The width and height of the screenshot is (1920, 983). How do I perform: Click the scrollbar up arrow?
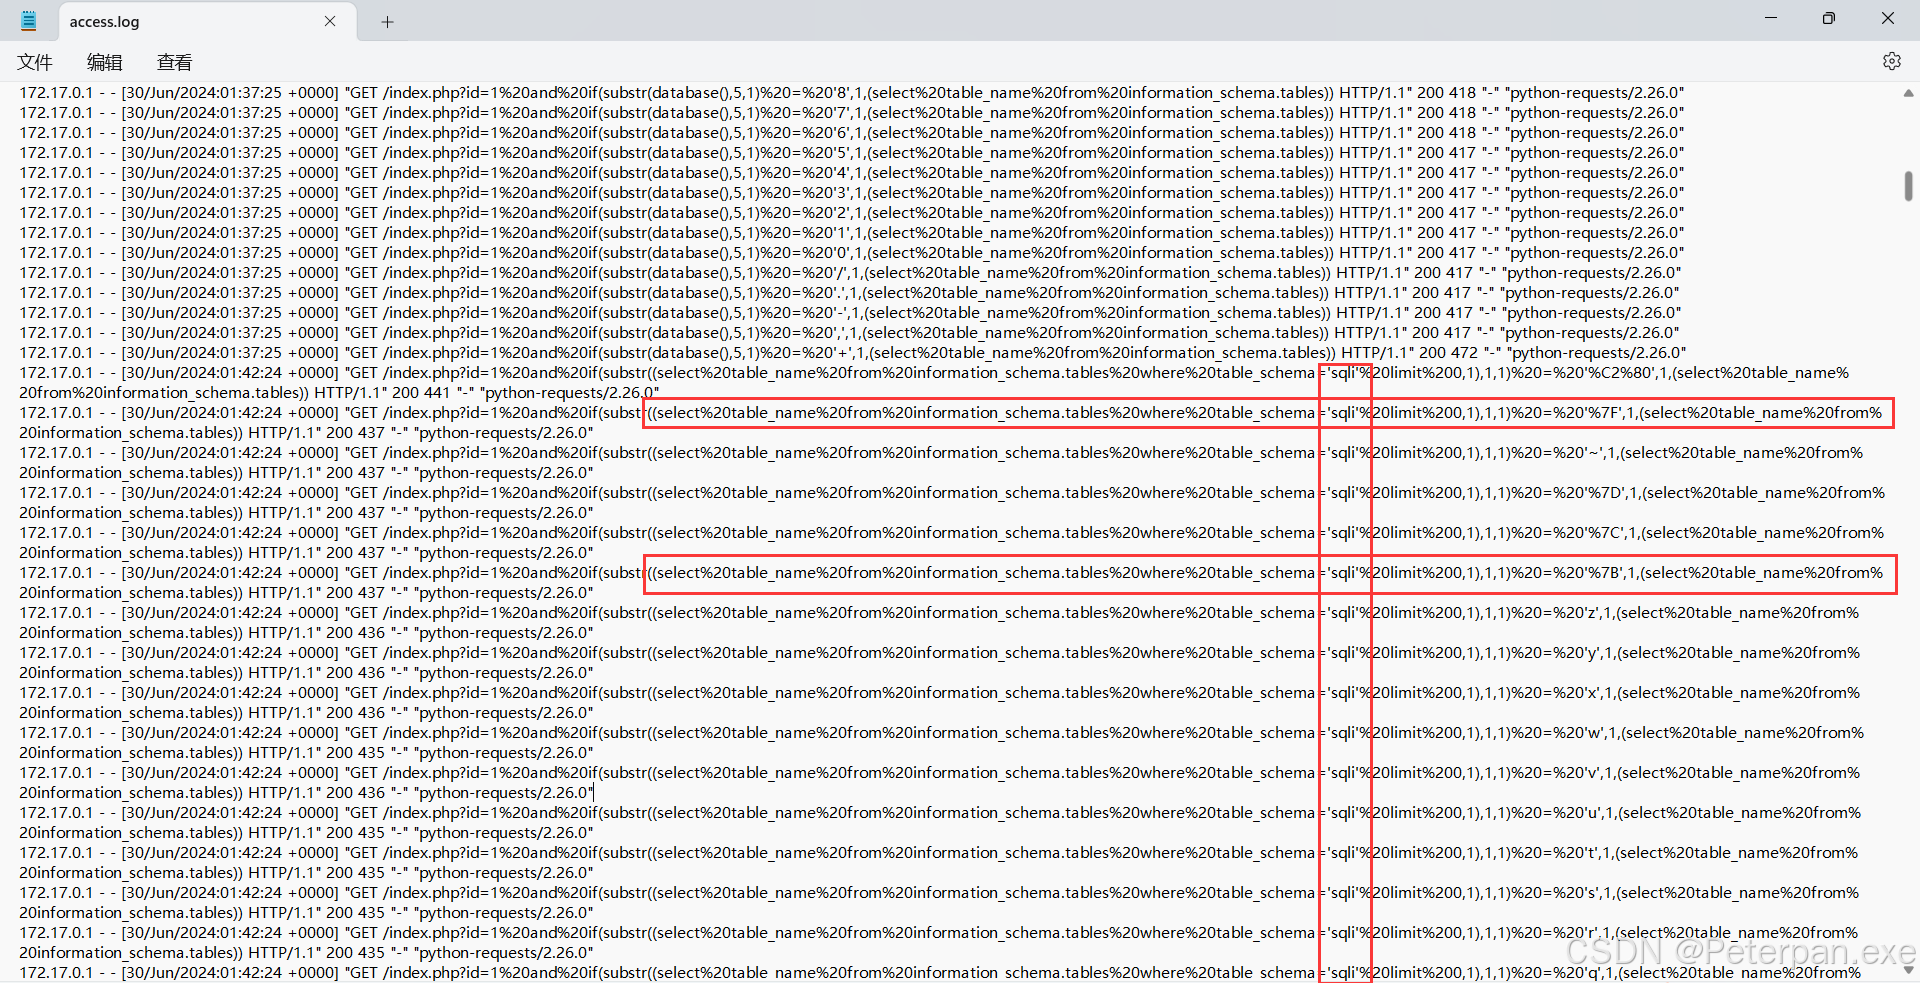[x=1908, y=93]
